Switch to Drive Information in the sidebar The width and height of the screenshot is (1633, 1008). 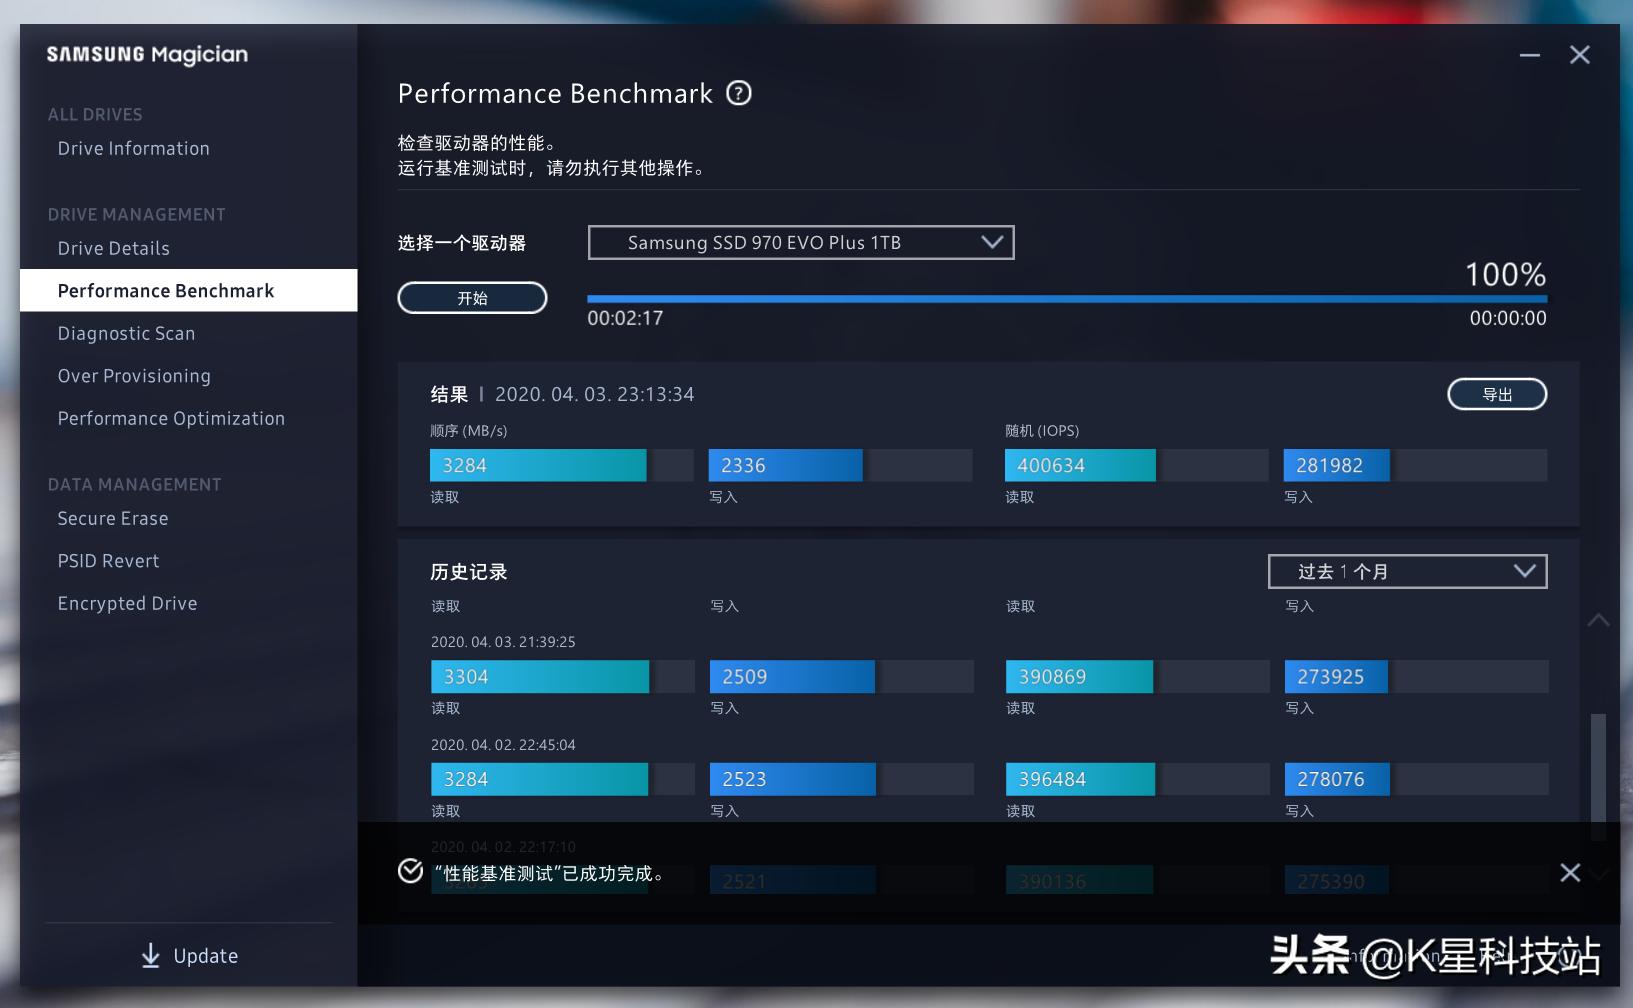(x=133, y=148)
